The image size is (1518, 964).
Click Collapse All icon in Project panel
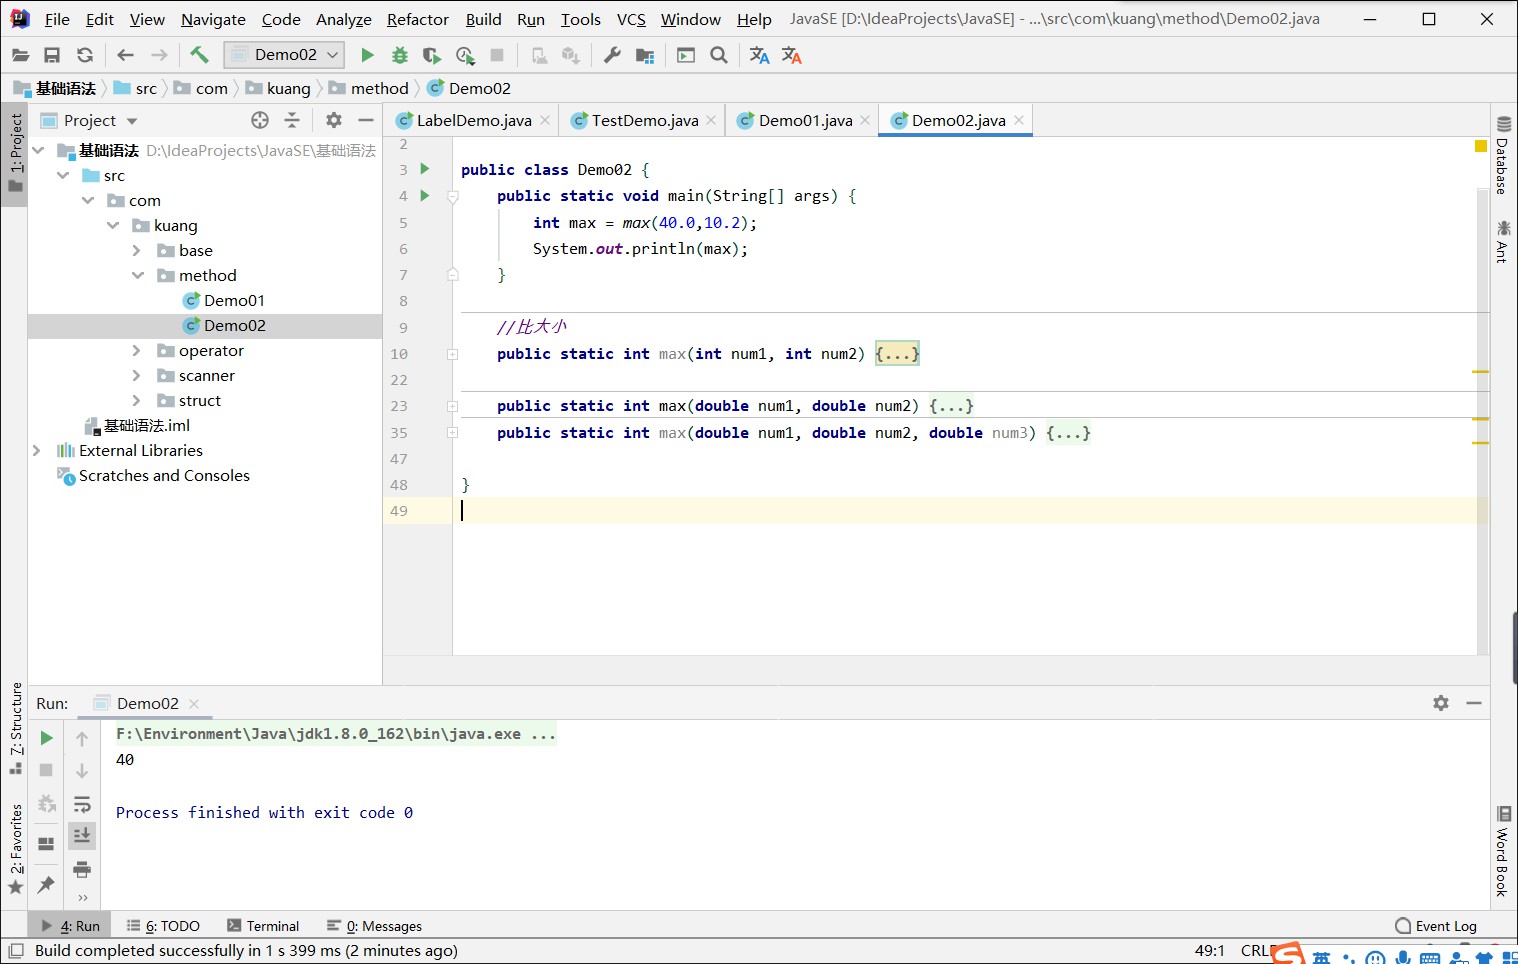pos(292,120)
